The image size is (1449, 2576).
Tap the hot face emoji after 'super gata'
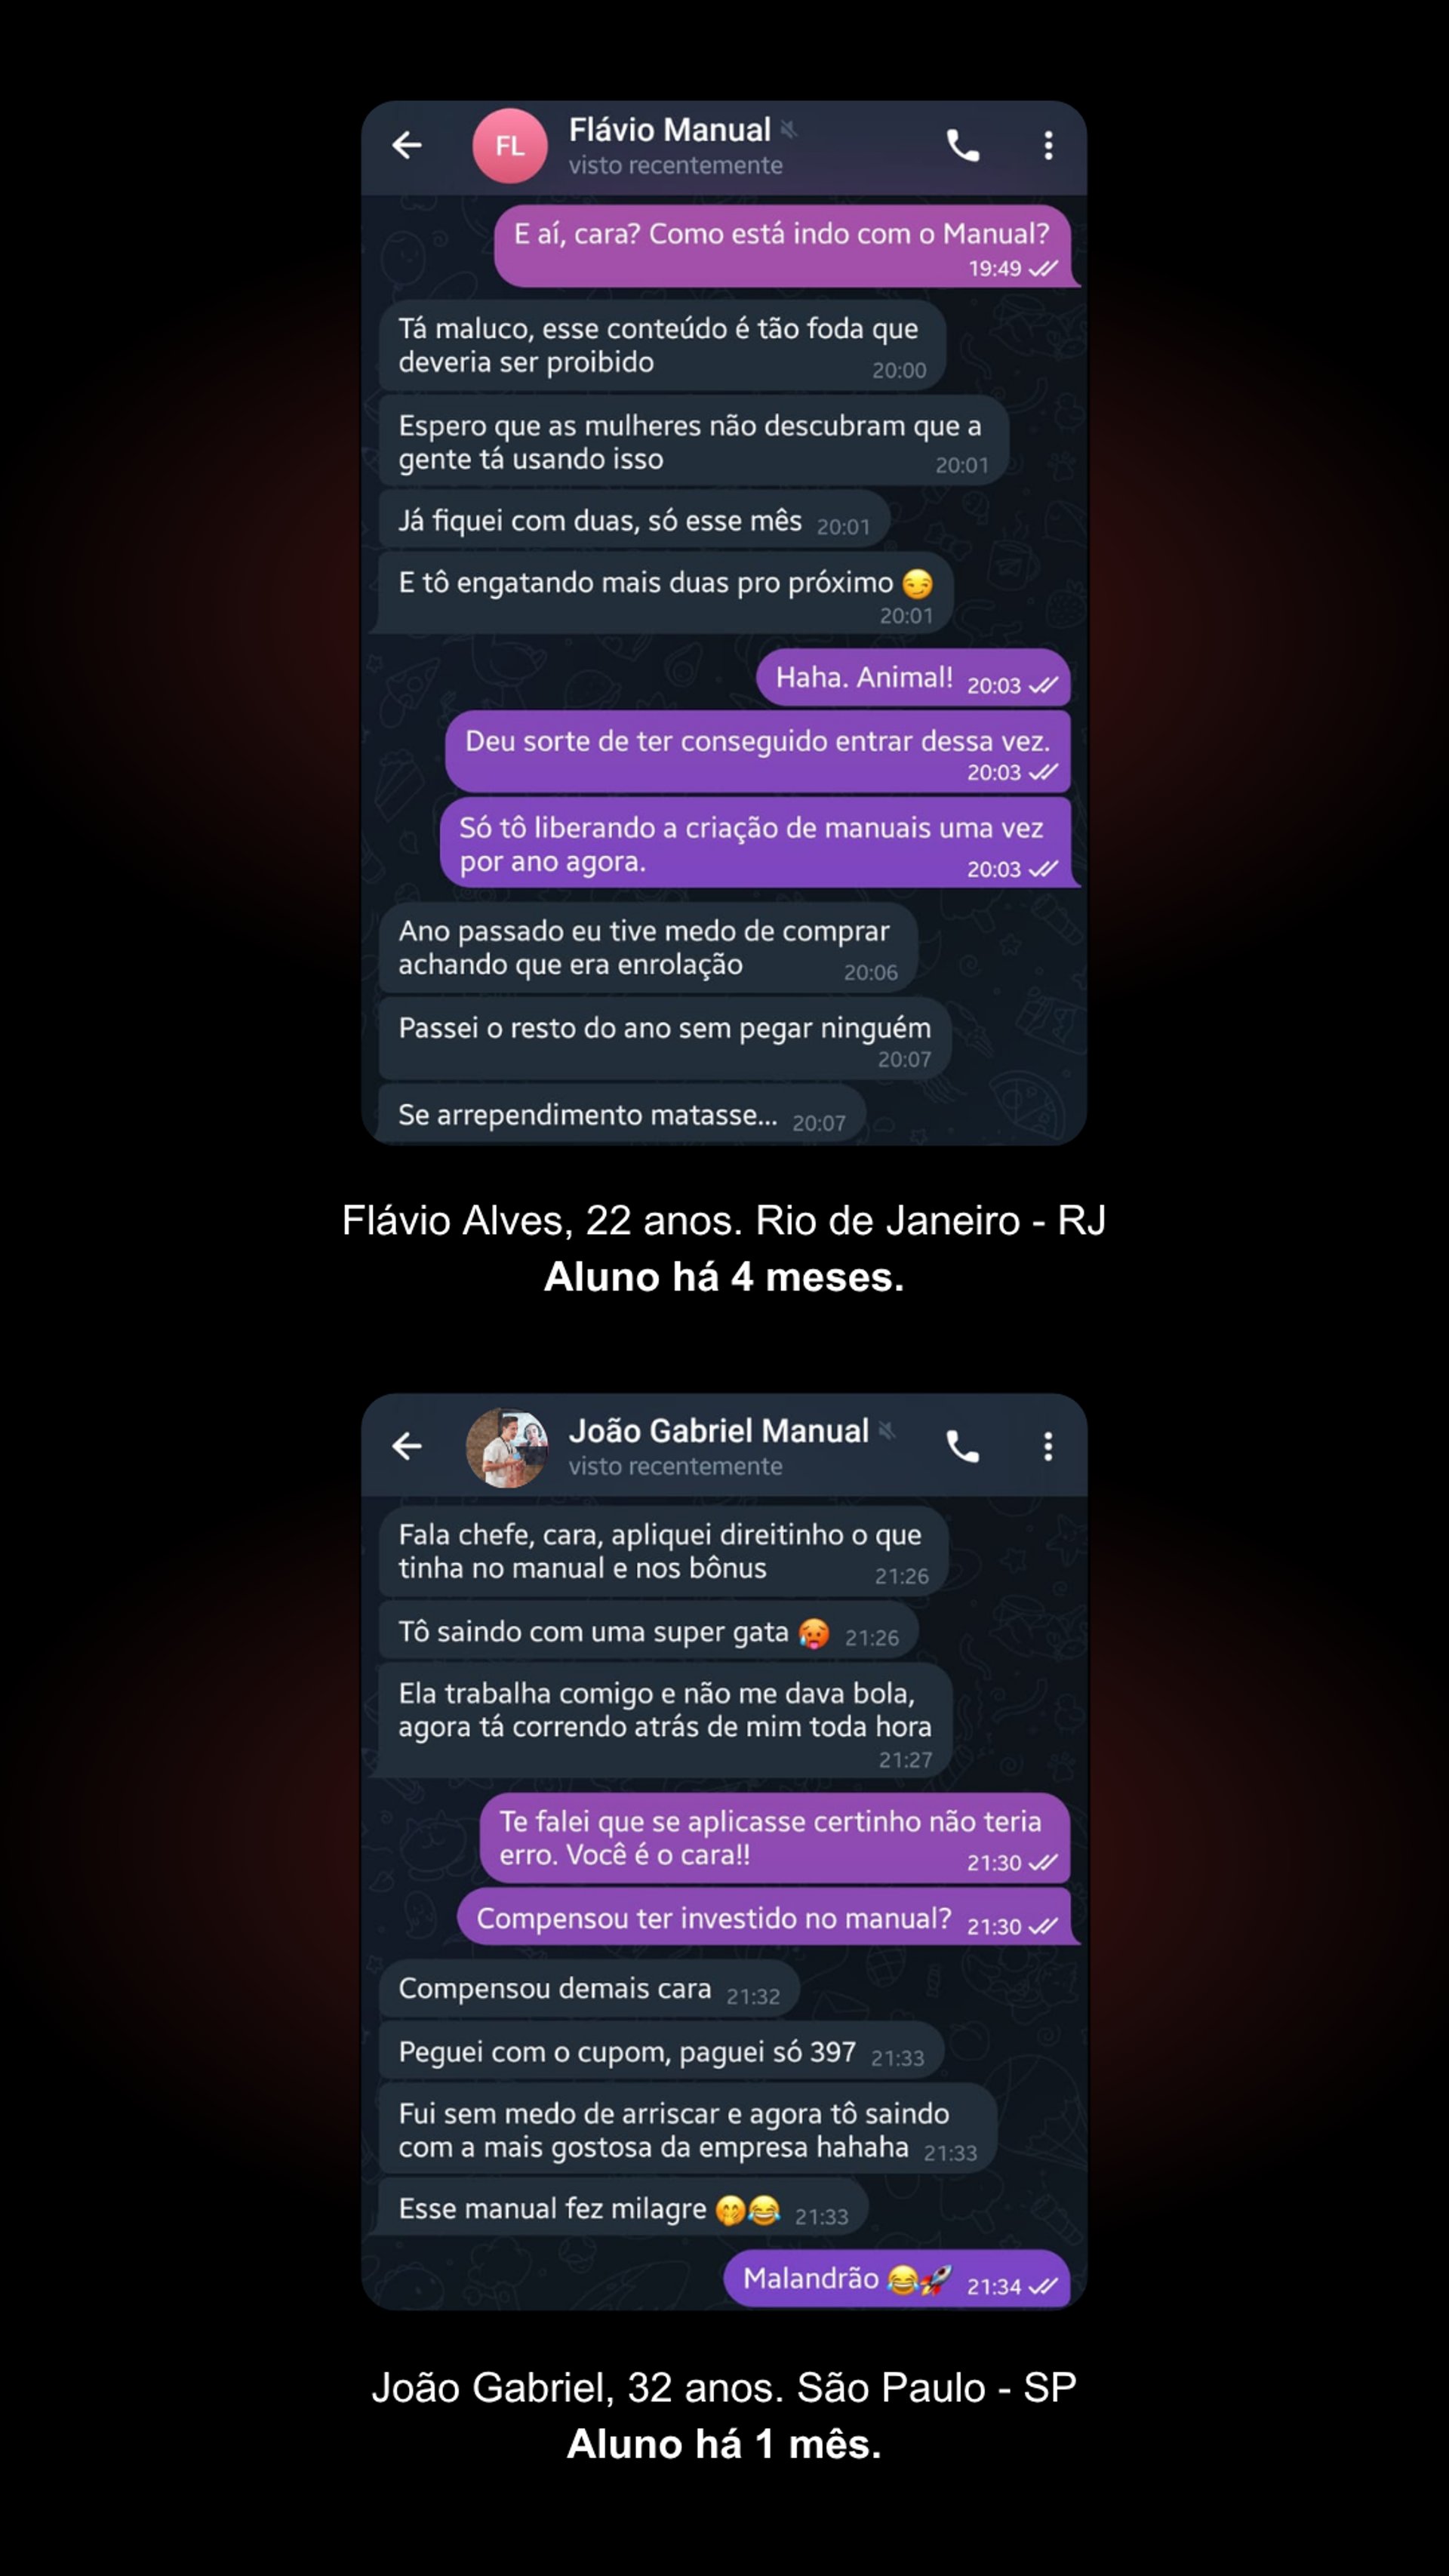(813, 1633)
